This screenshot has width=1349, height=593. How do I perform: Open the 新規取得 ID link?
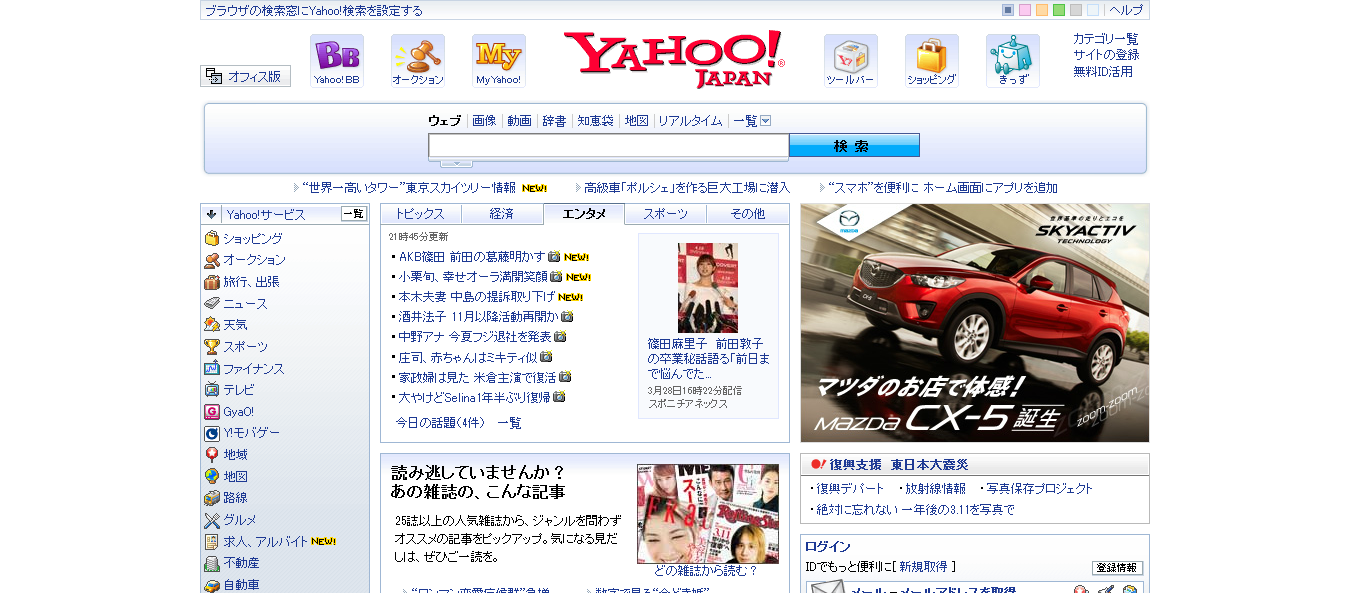click(x=924, y=566)
